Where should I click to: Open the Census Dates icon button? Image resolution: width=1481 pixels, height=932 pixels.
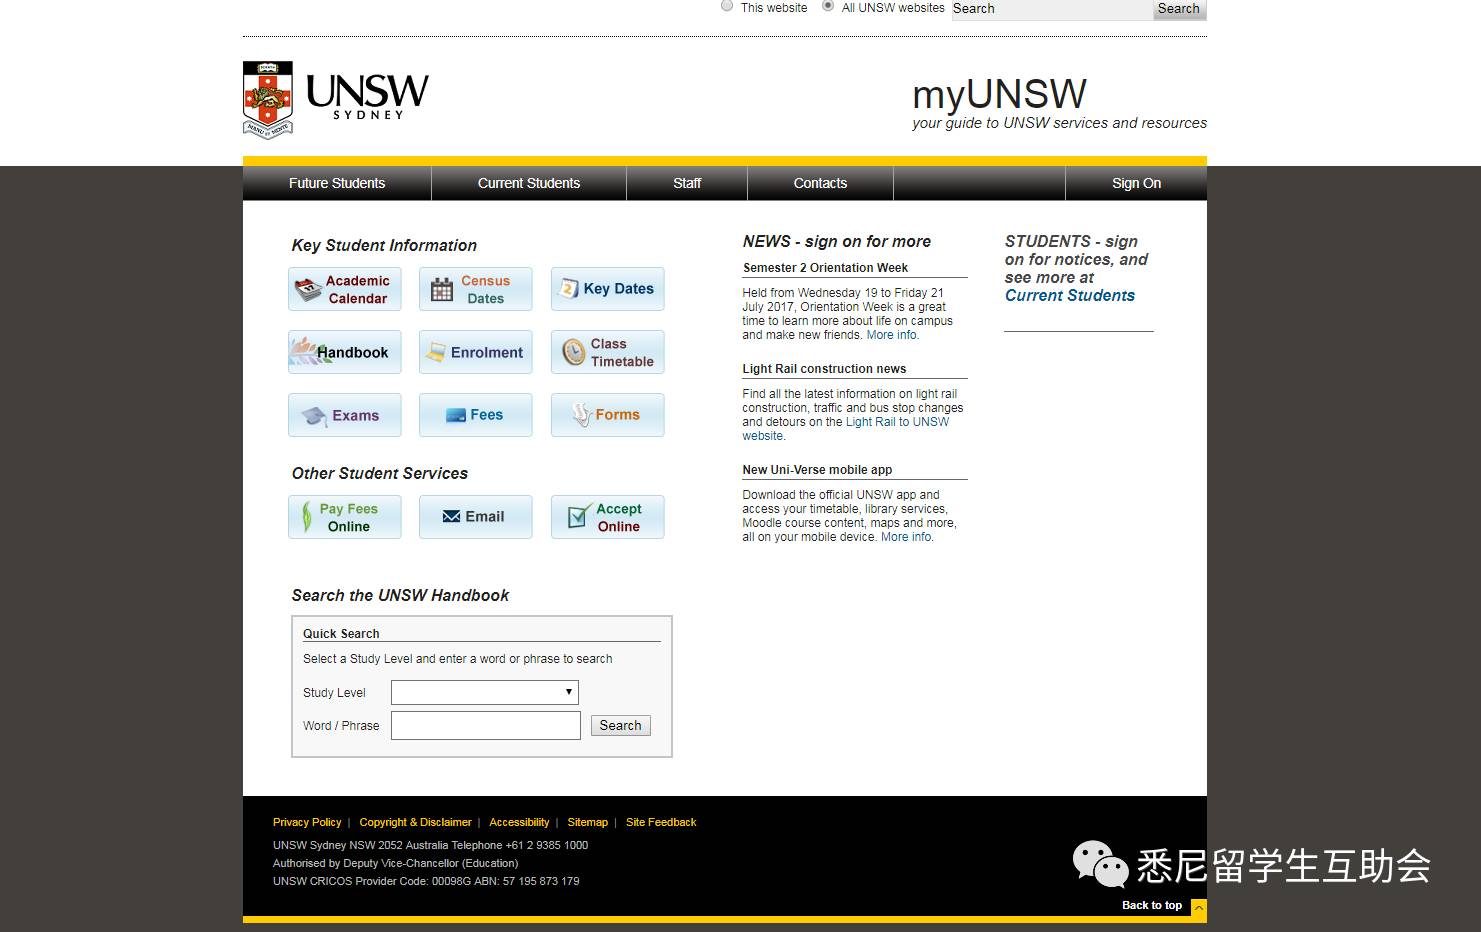476,289
